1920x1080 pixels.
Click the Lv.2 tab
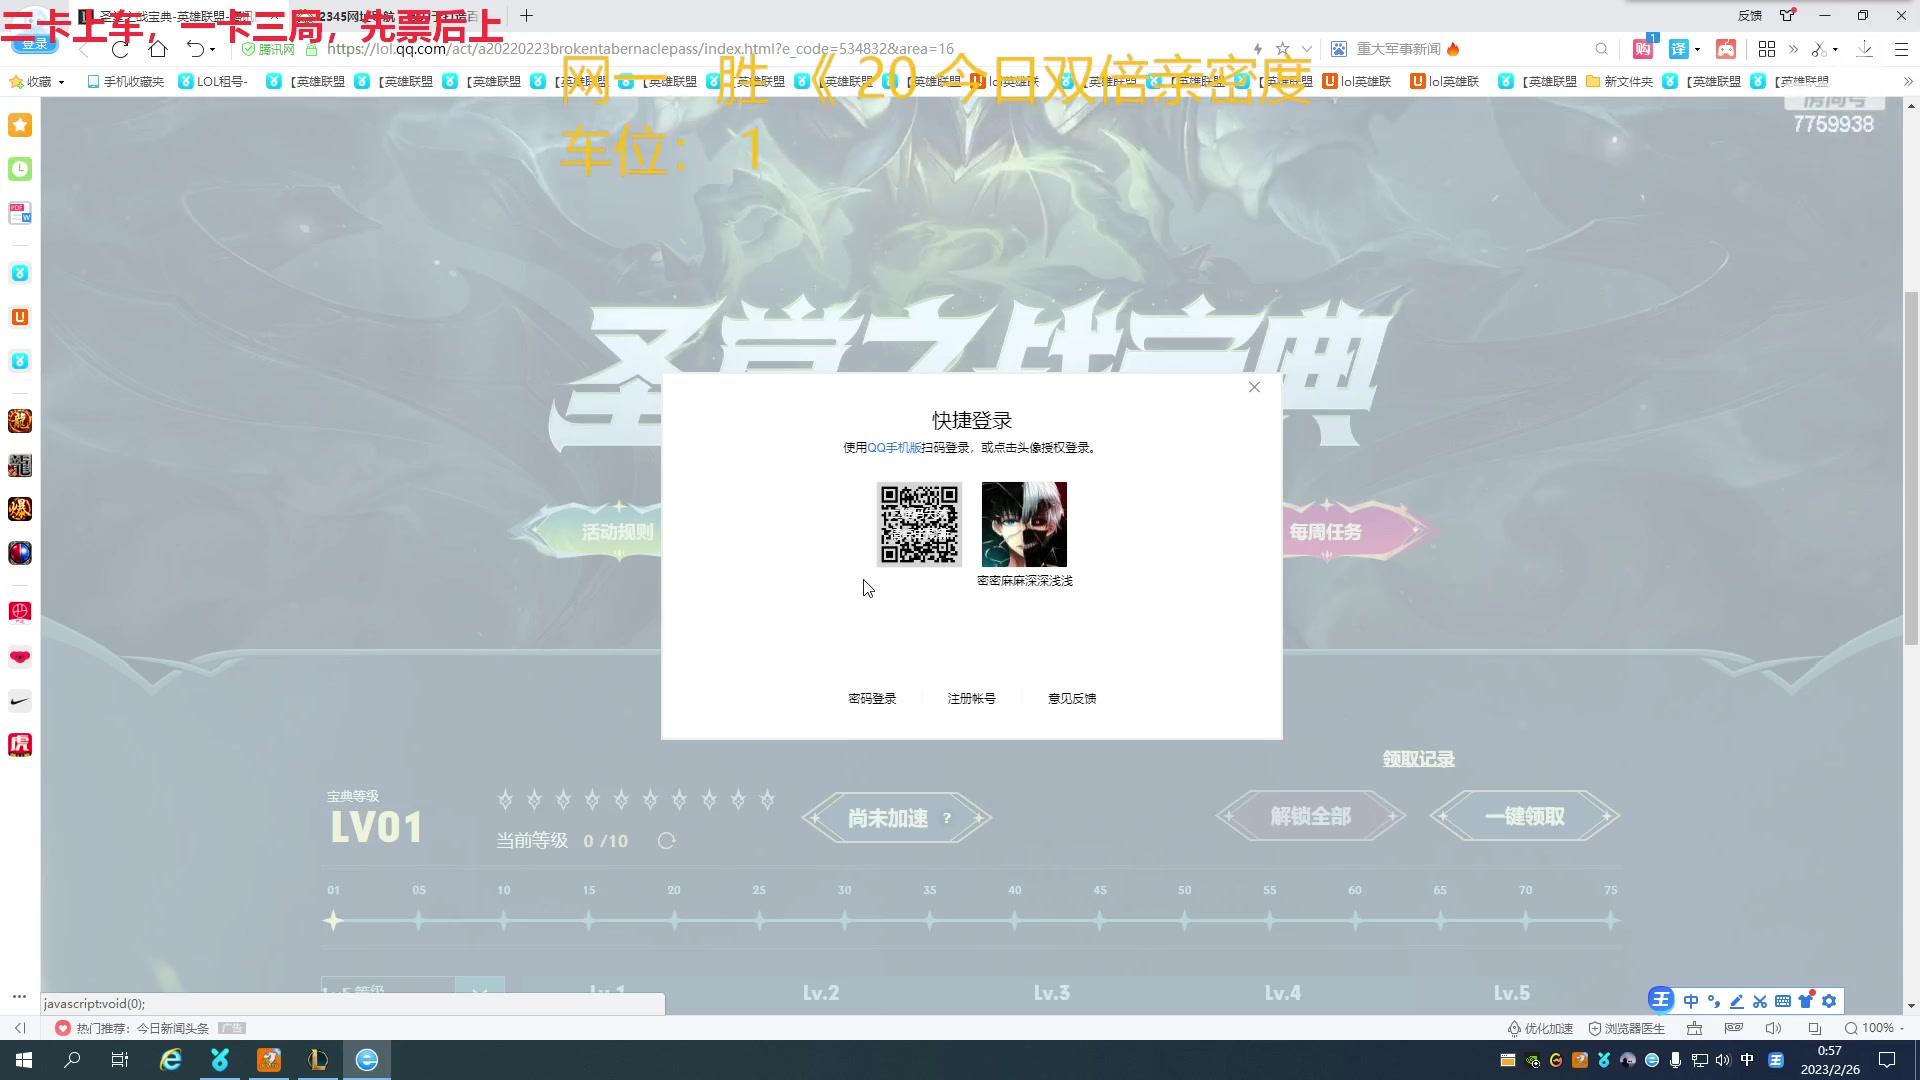click(x=821, y=992)
